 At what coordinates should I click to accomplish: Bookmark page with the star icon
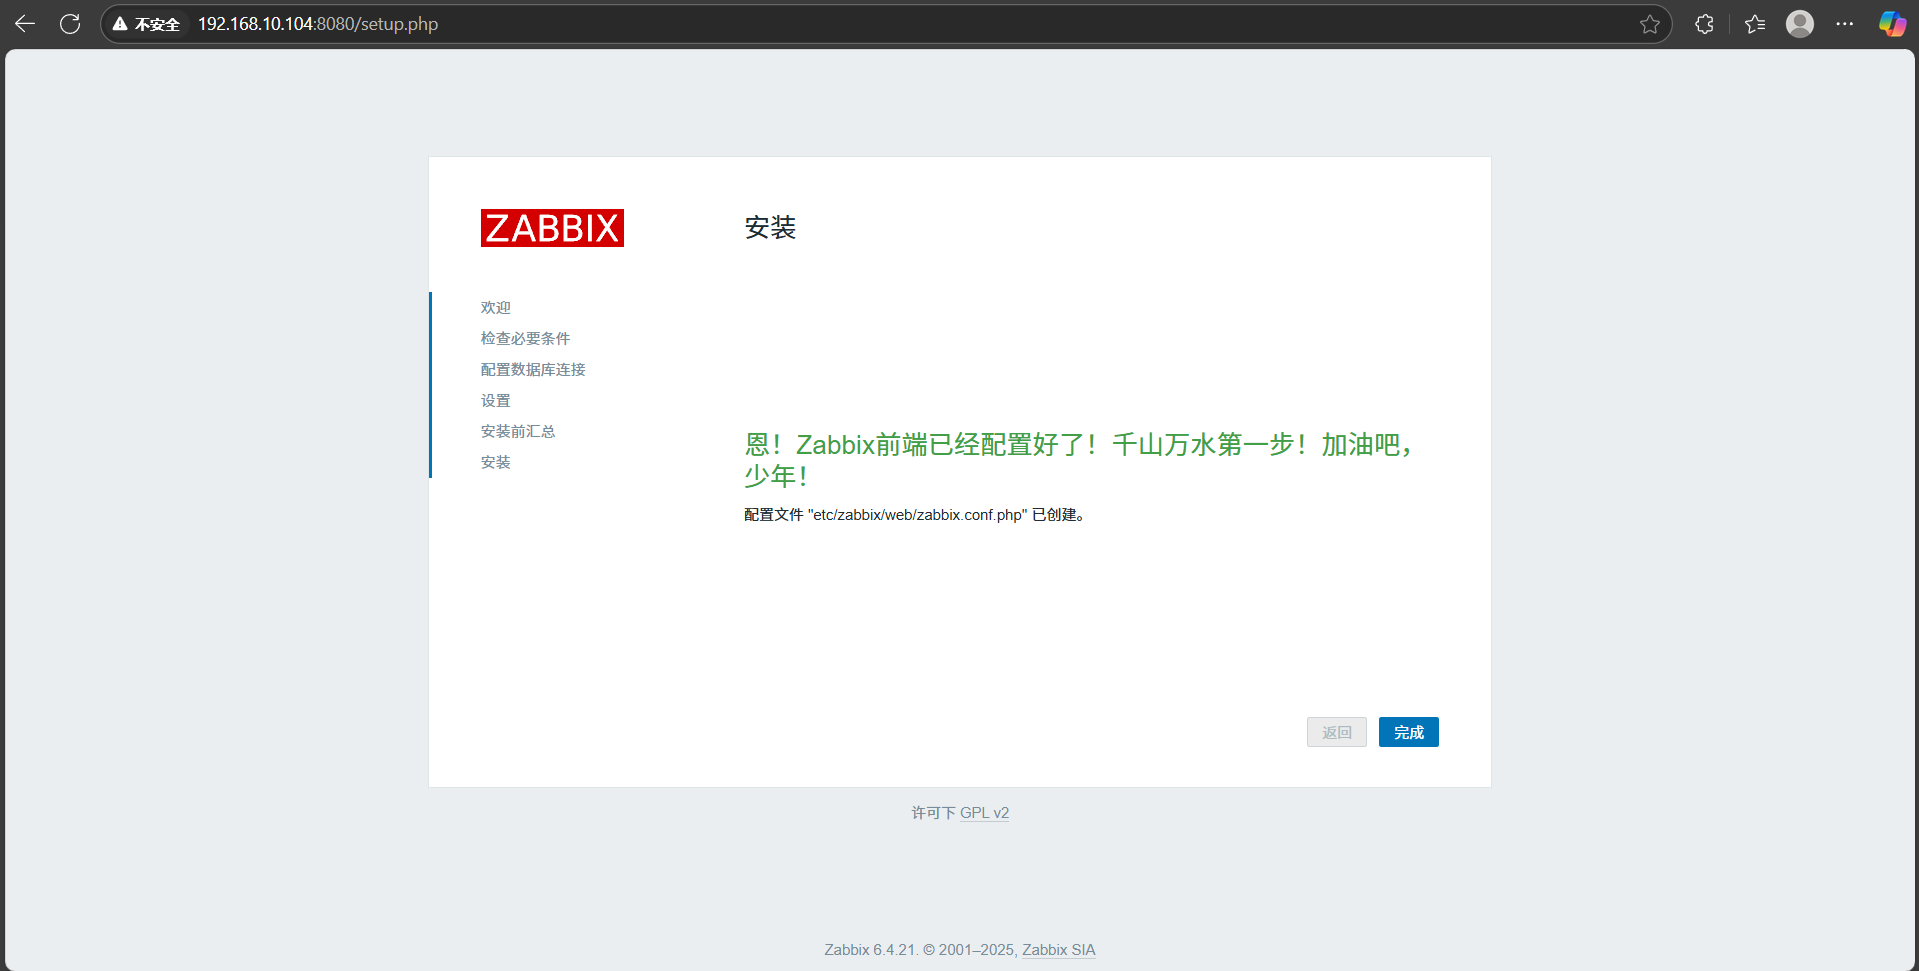[x=1650, y=24]
